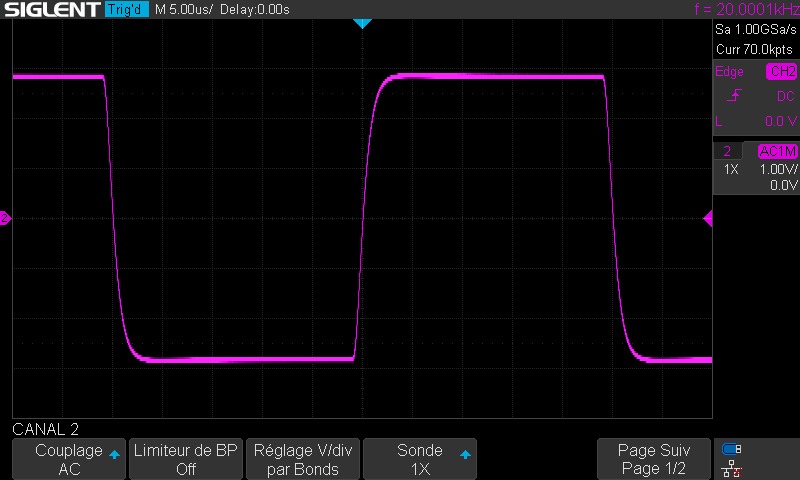Open the Sonde 1X probe menu

(x=420, y=459)
